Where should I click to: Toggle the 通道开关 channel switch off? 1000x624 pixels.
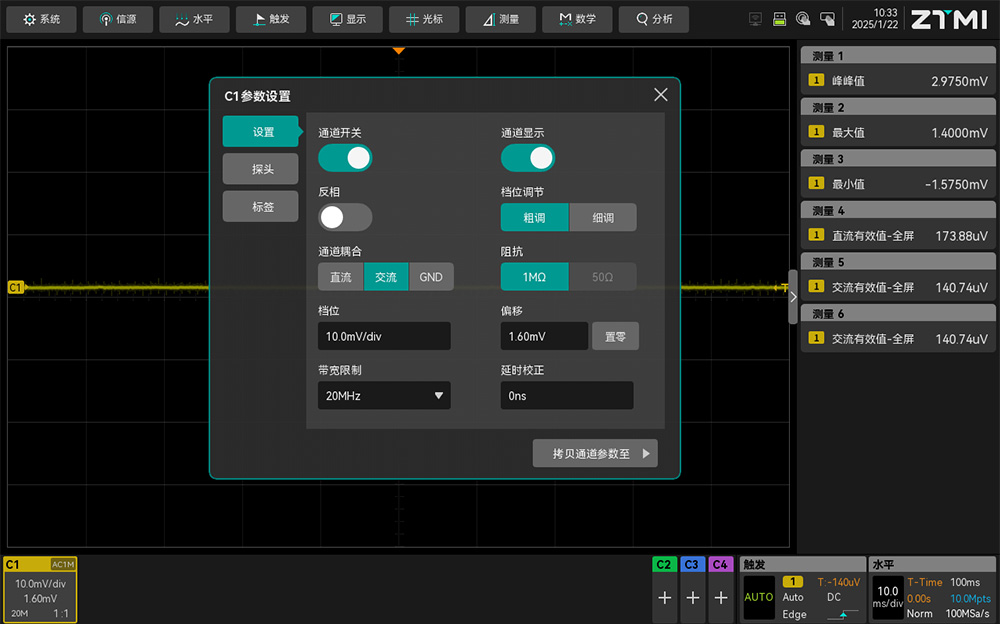[345, 158]
